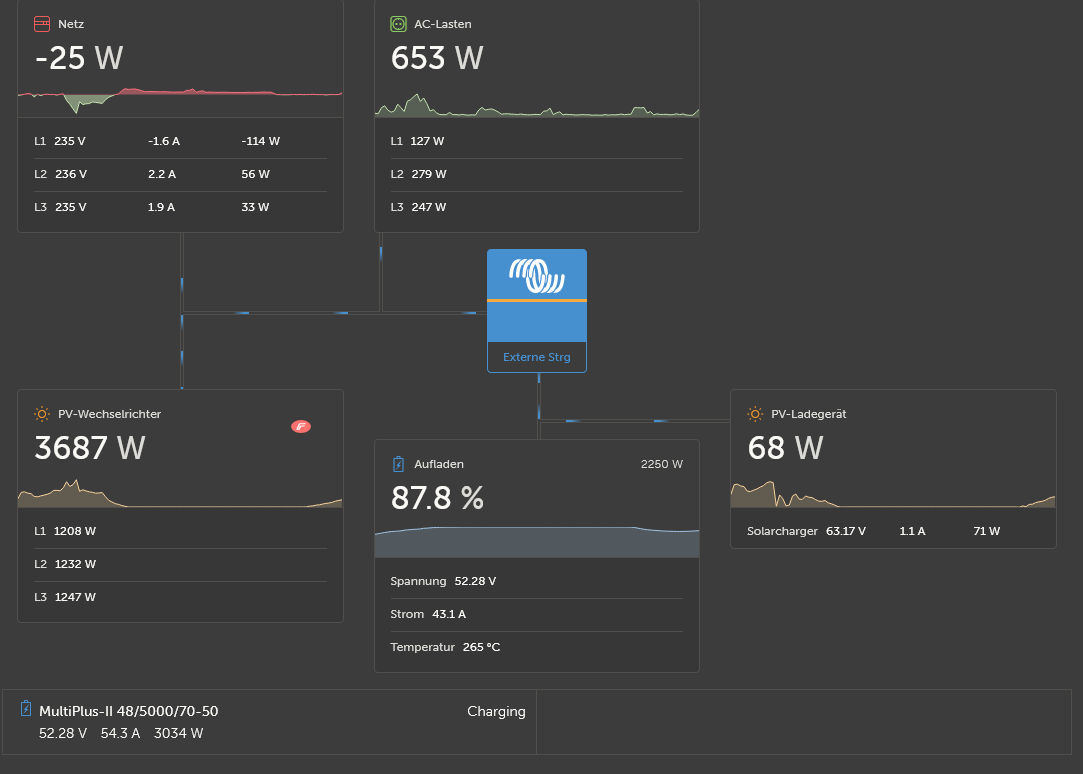Image resolution: width=1083 pixels, height=774 pixels.
Task: Click the battery icon beside MultiPlus-II
Action: coord(26,709)
